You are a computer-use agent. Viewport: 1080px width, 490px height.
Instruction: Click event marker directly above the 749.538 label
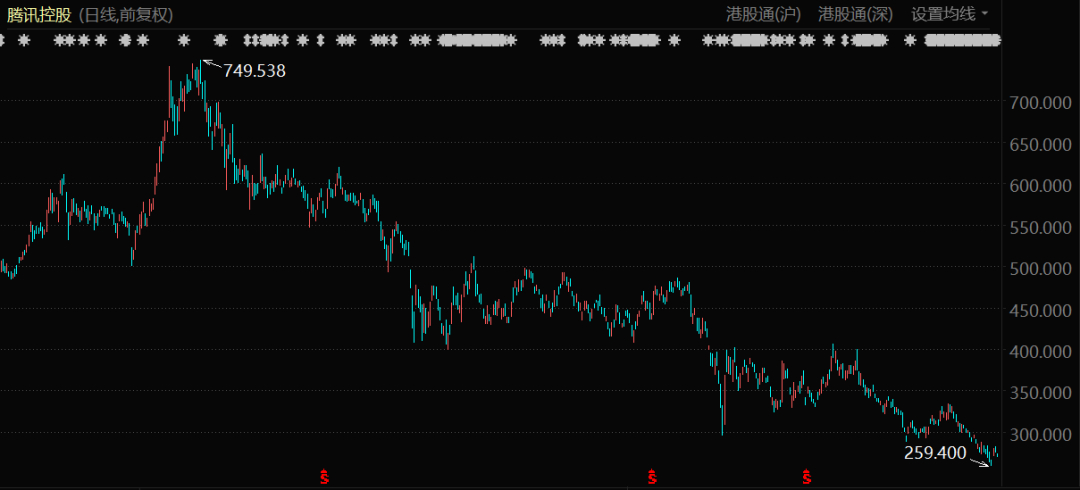coord(221,41)
